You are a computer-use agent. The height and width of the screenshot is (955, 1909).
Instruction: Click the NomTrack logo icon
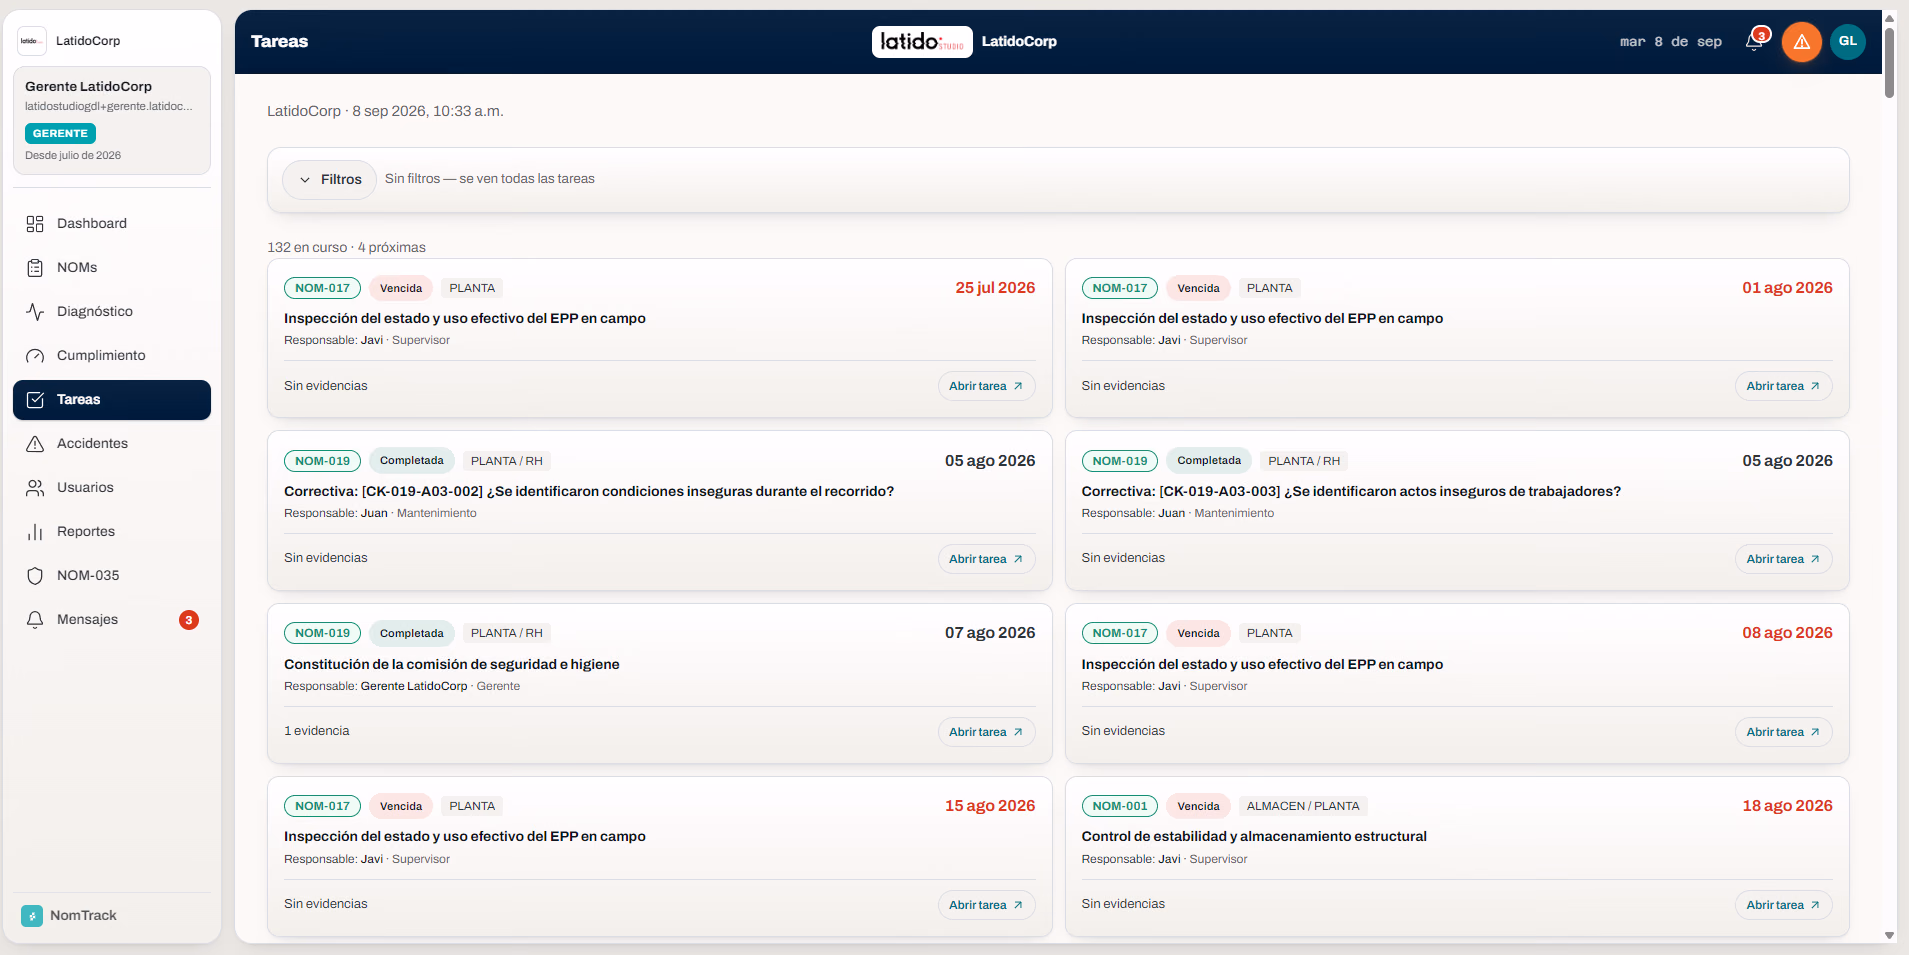tap(32, 916)
